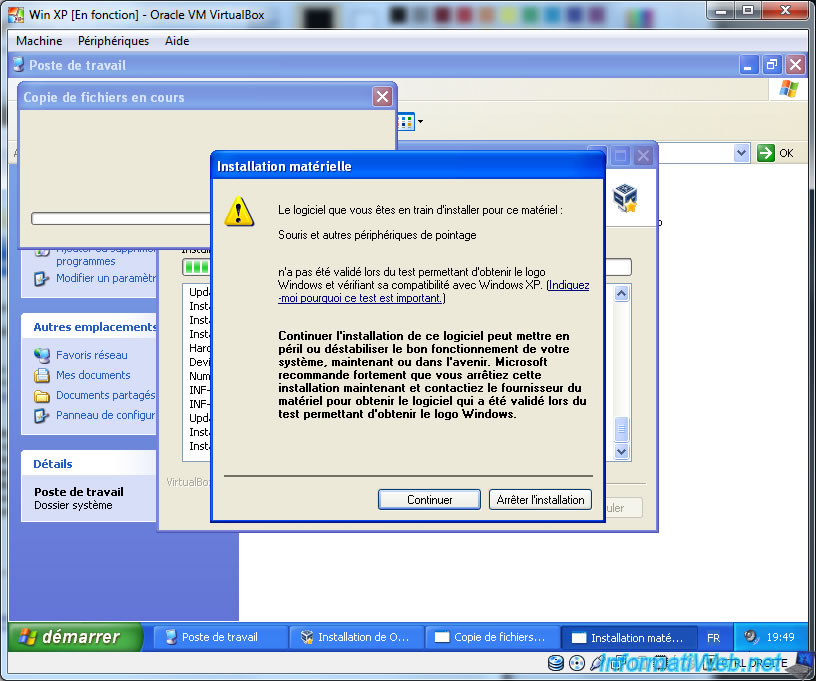The height and width of the screenshot is (681, 816).
Task: Click the yellow warning triangle icon
Action: (x=239, y=212)
